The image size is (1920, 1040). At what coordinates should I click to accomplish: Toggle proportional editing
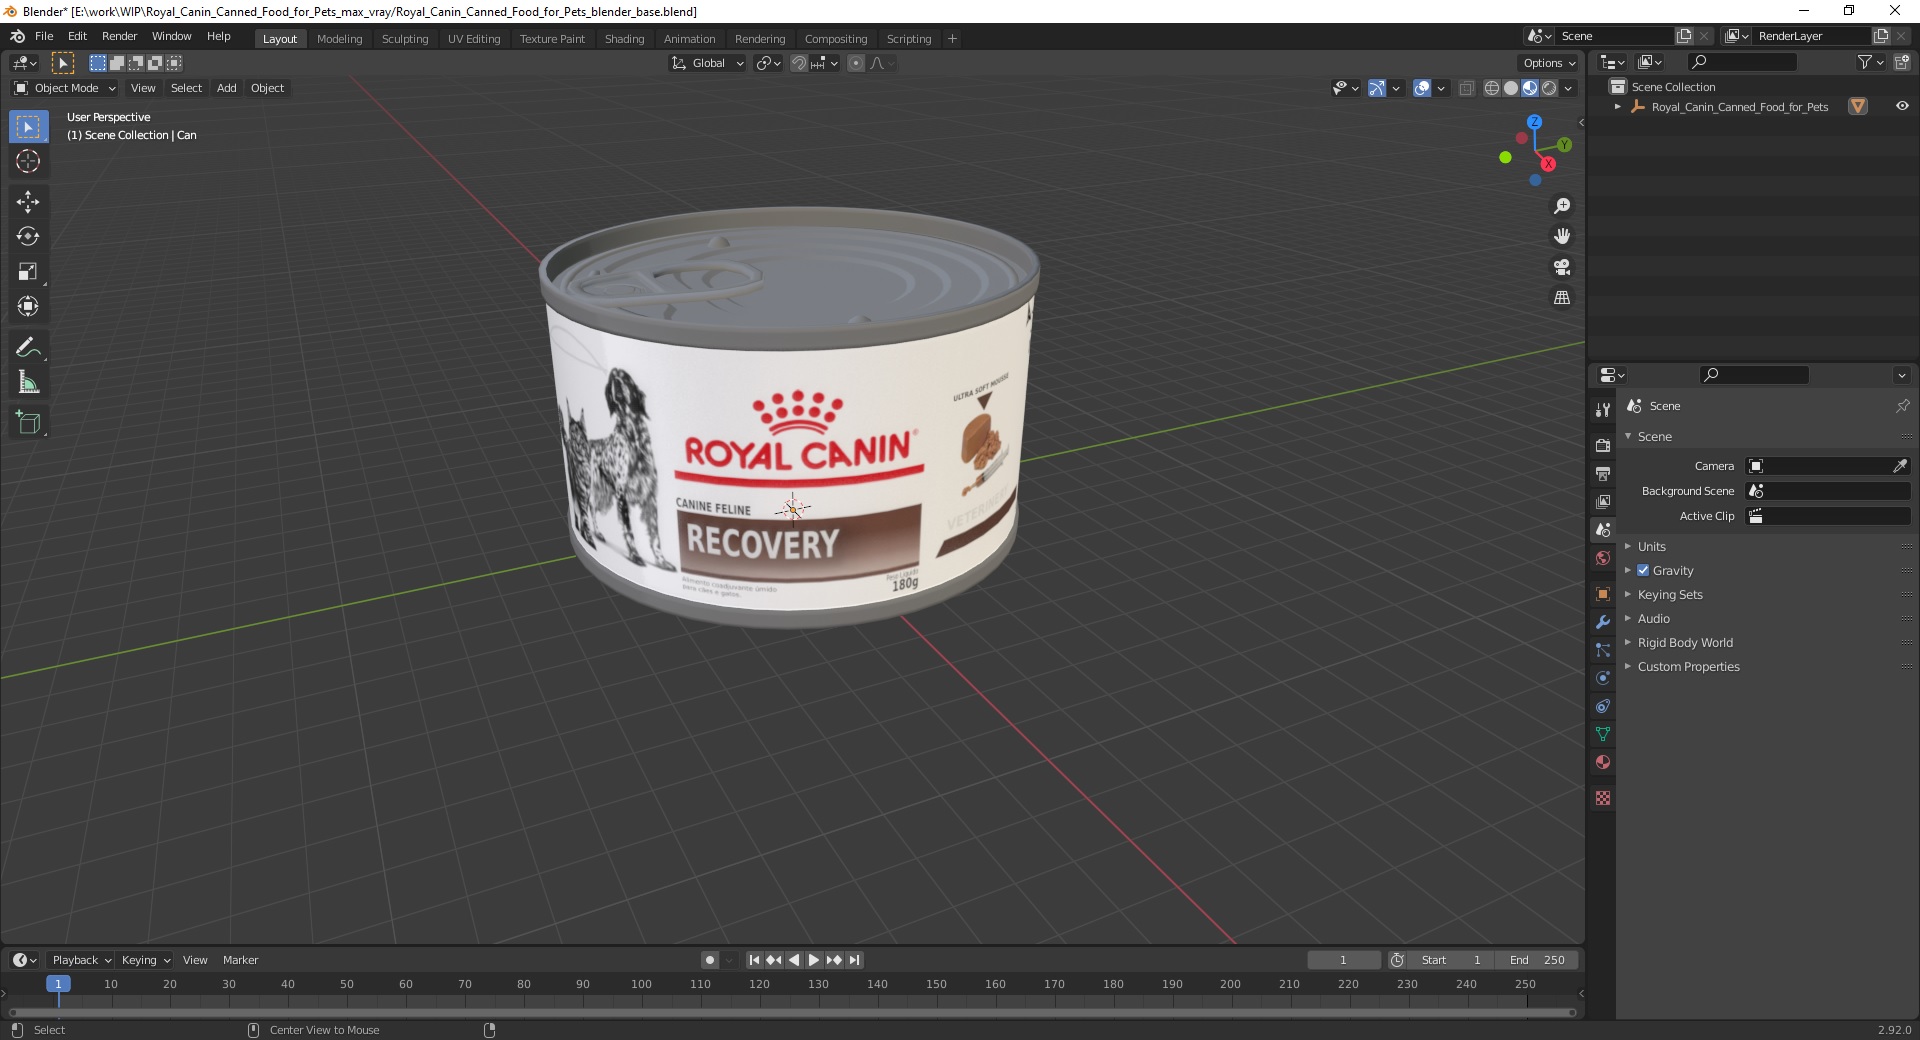pyautogui.click(x=855, y=63)
